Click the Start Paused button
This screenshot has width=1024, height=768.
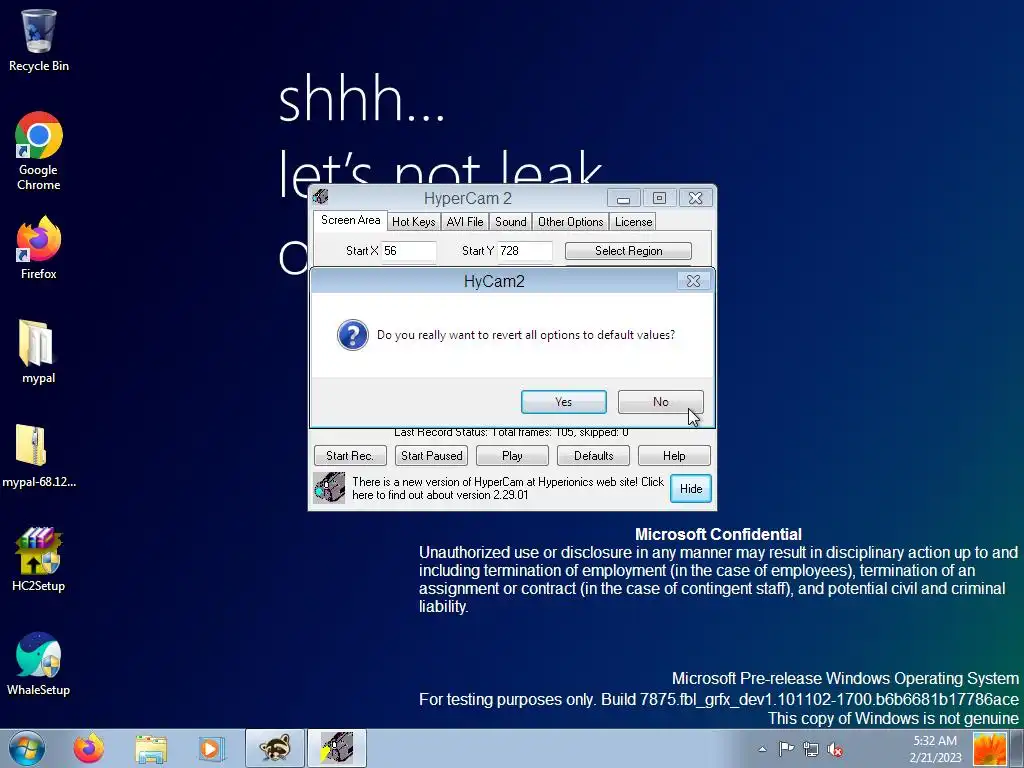coord(431,456)
